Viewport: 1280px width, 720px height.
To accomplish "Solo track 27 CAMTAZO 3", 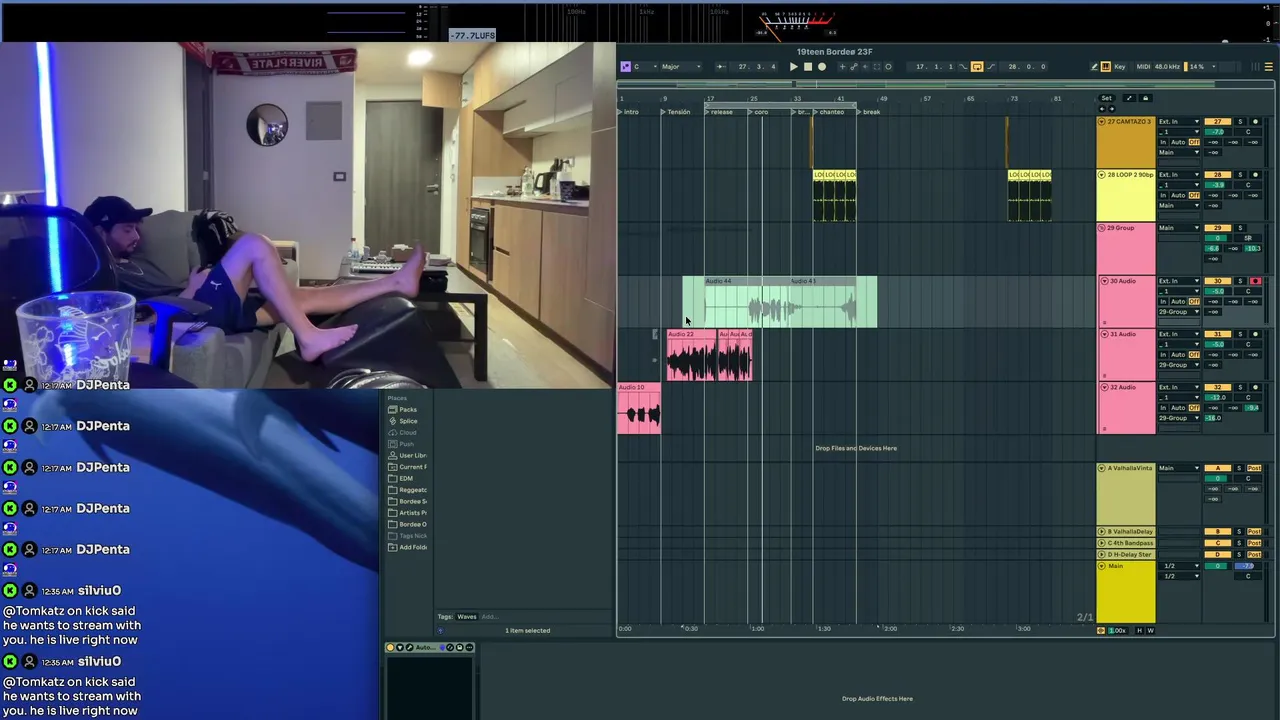I will [1240, 122].
